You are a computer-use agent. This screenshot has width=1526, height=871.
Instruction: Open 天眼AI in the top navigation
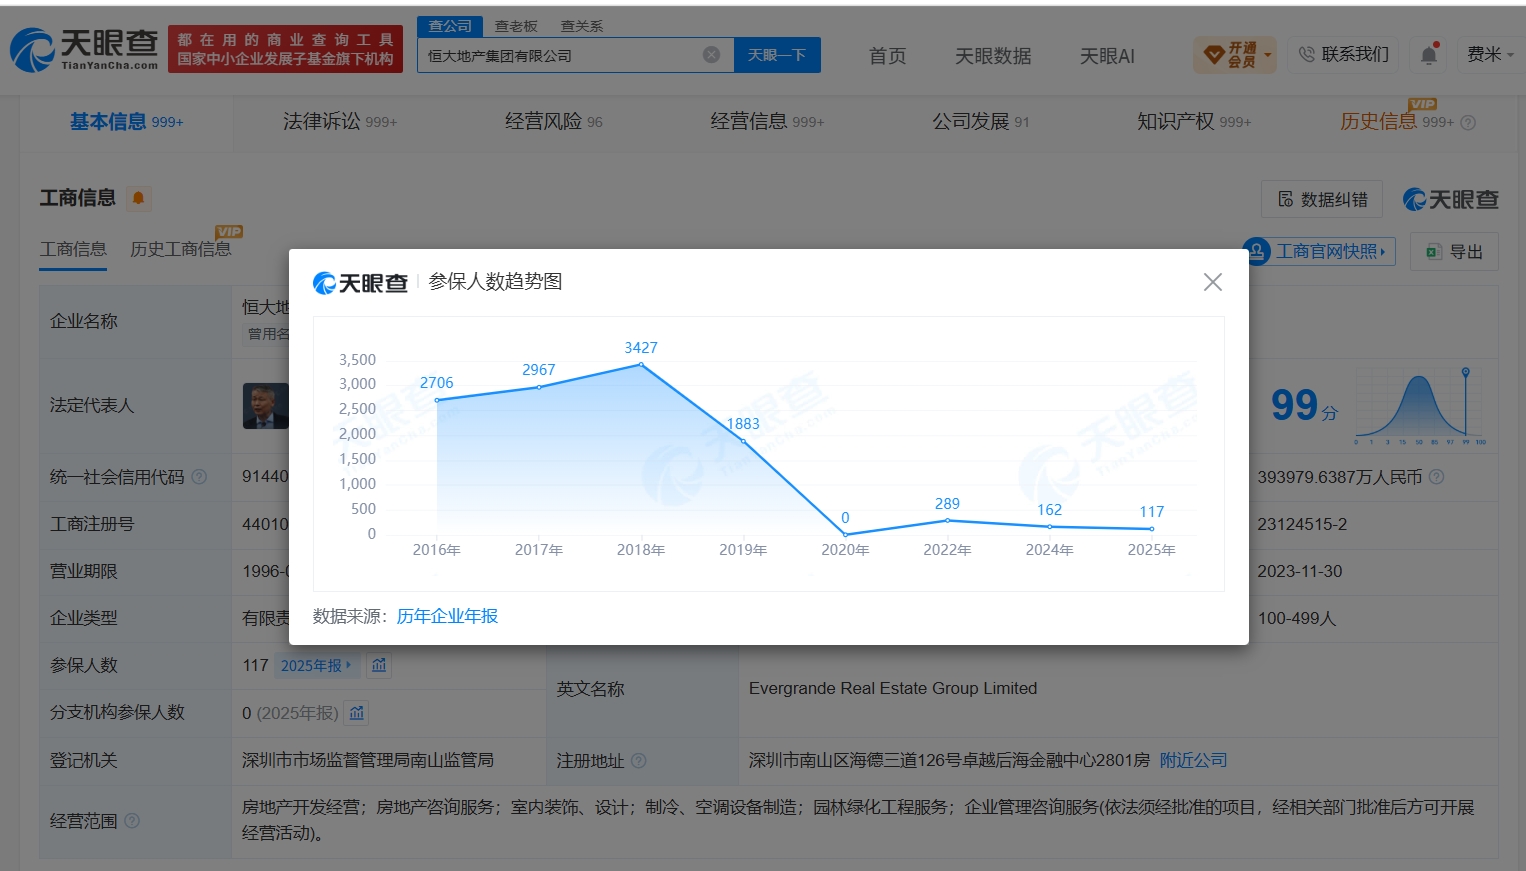[1107, 56]
